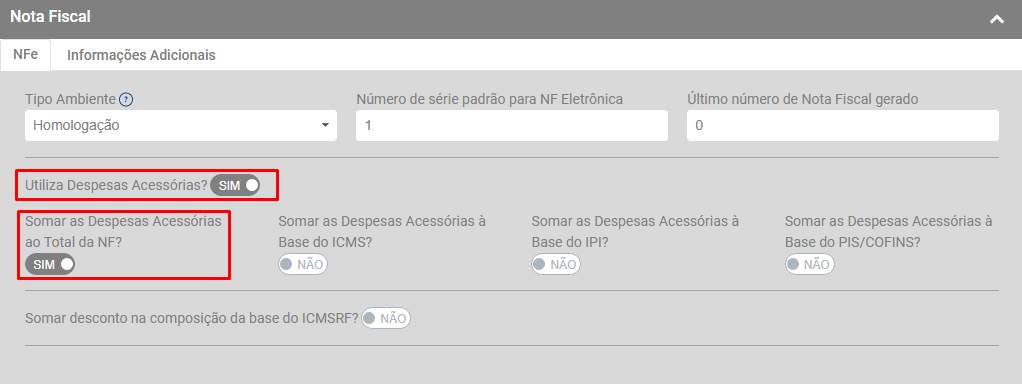Click the Tipo Ambiente help icon

[x=126, y=100]
